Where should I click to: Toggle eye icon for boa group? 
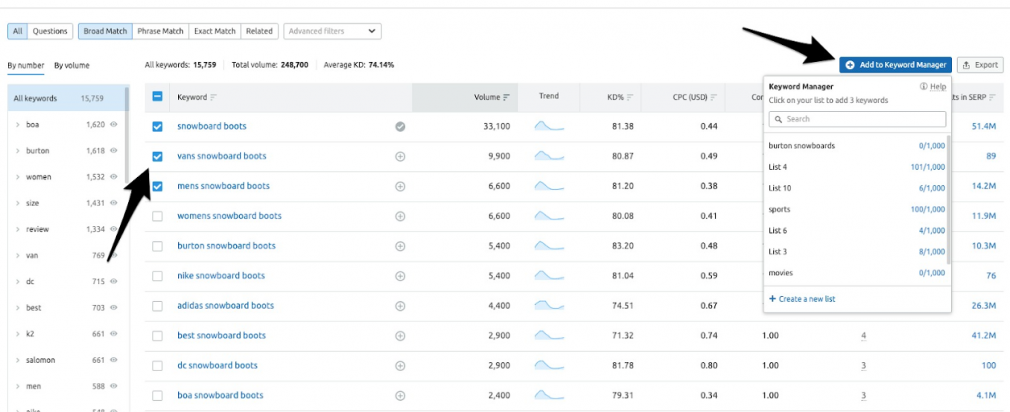(x=113, y=125)
